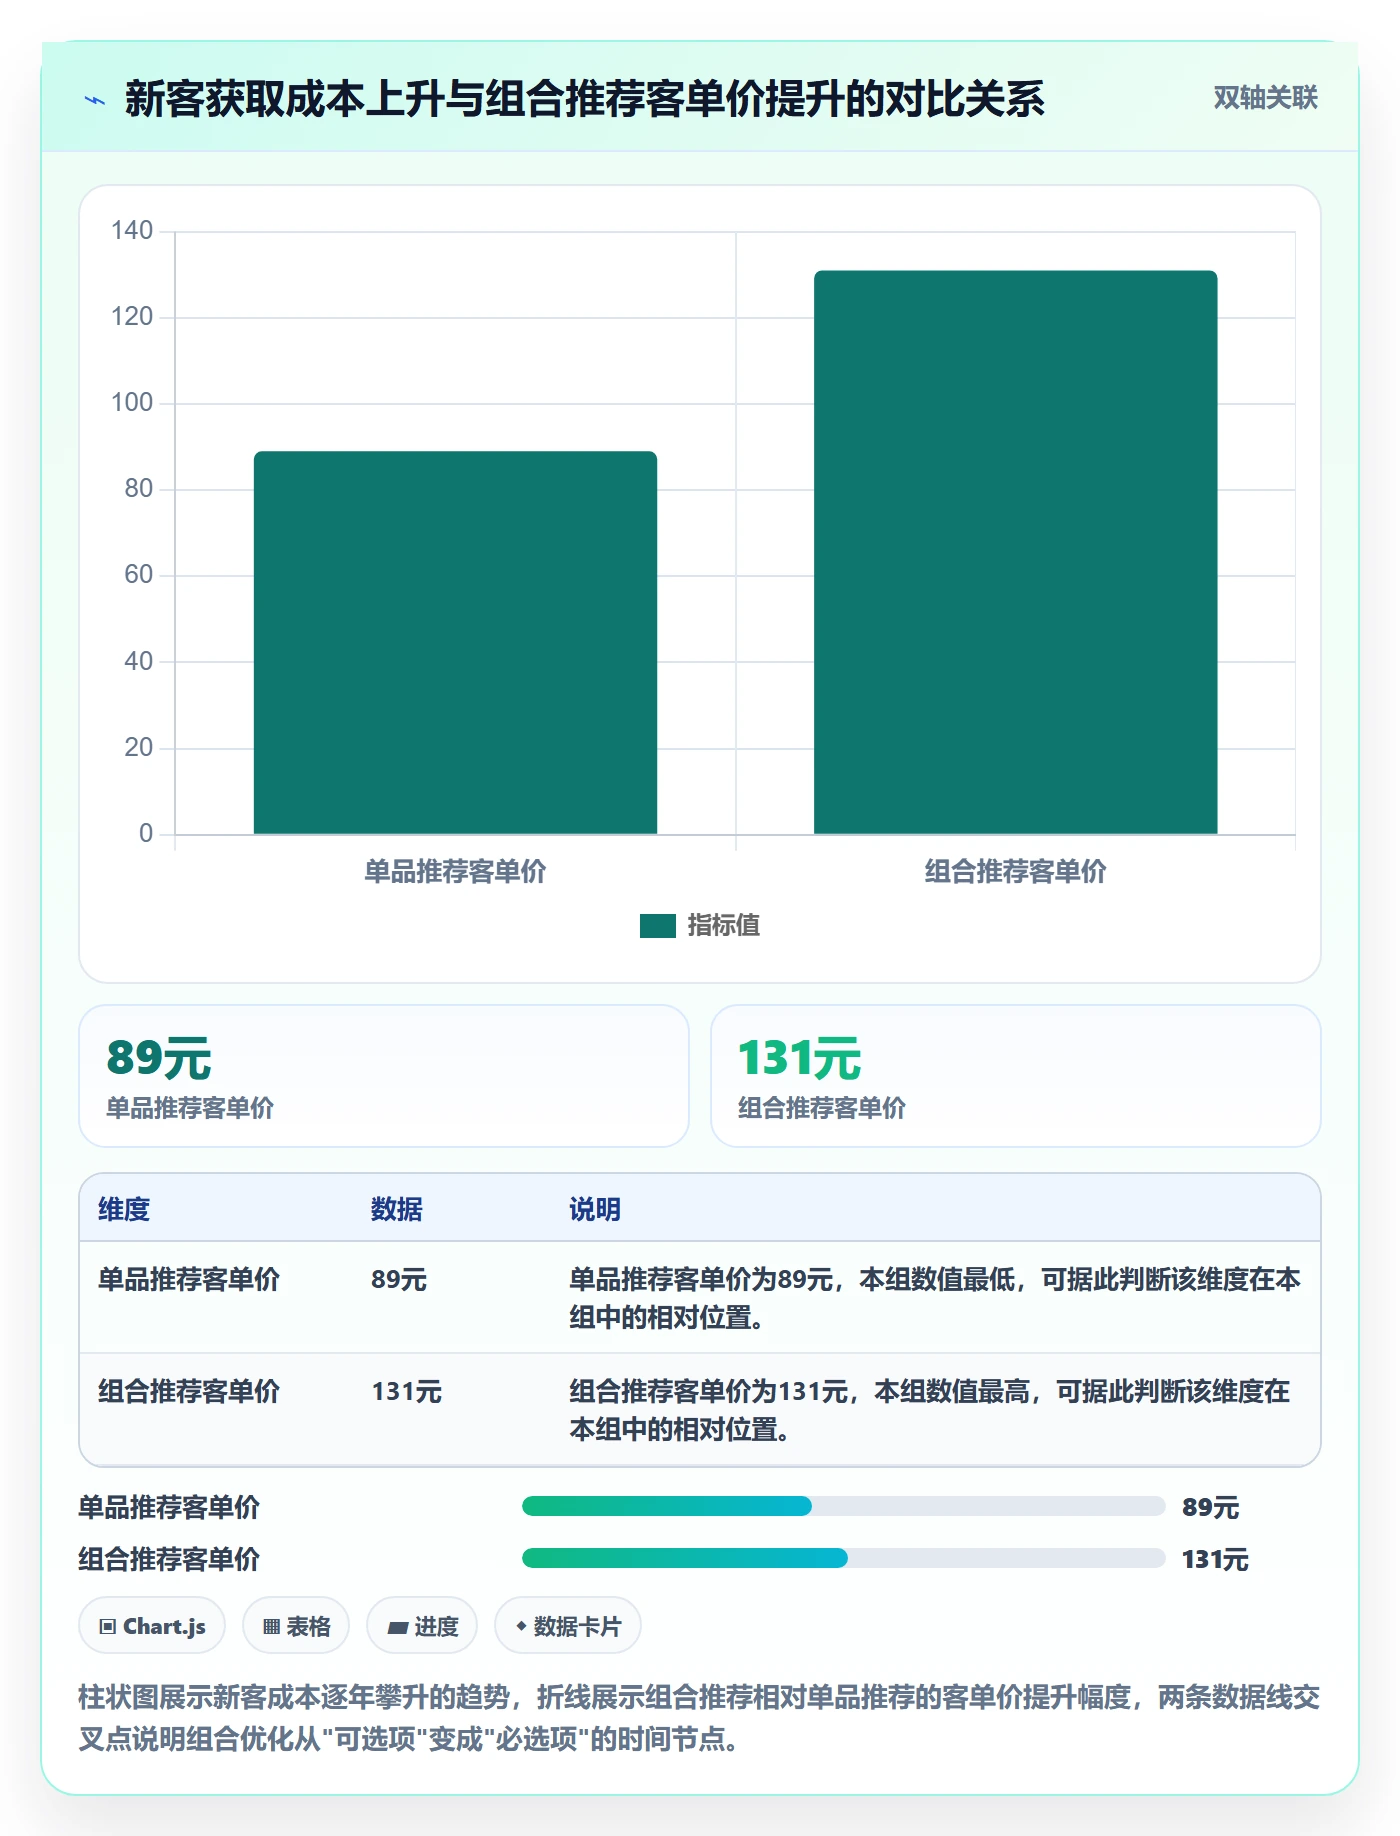Click the table note containing "本组数值最高"

click(x=930, y=1410)
